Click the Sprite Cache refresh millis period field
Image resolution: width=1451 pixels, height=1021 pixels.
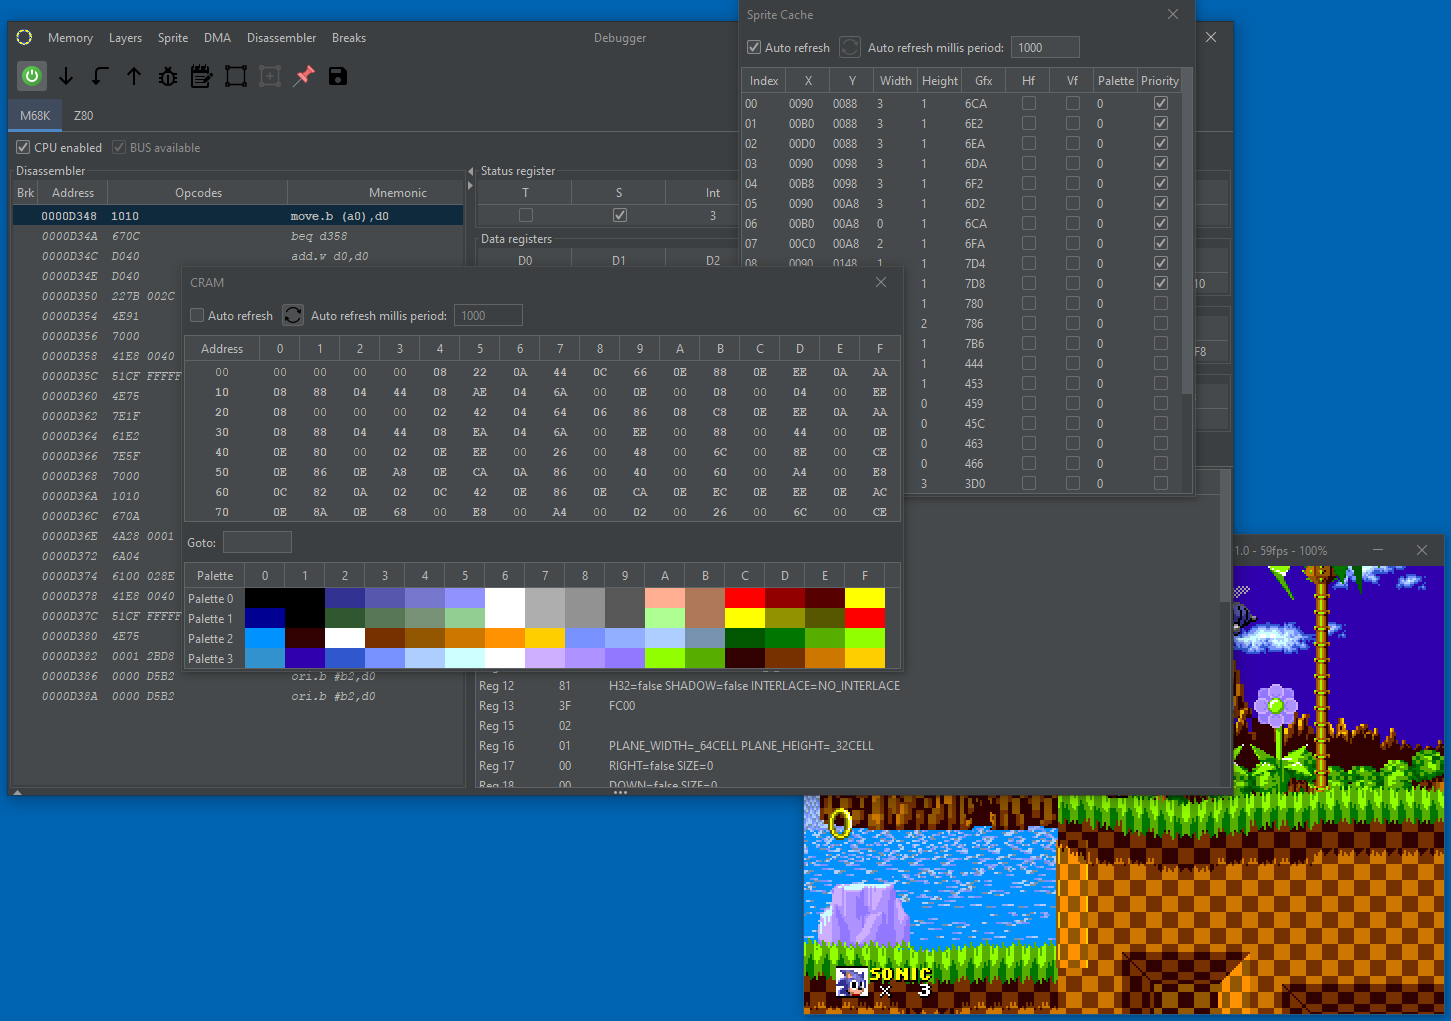(x=1044, y=47)
